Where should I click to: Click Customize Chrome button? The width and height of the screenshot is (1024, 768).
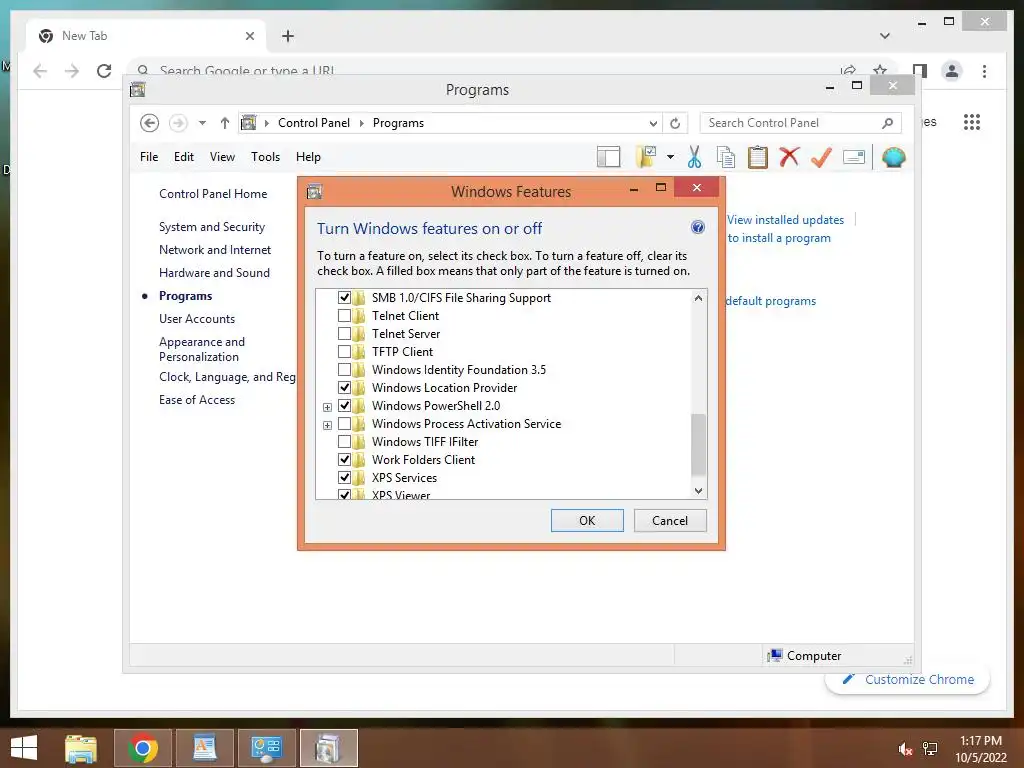908,680
